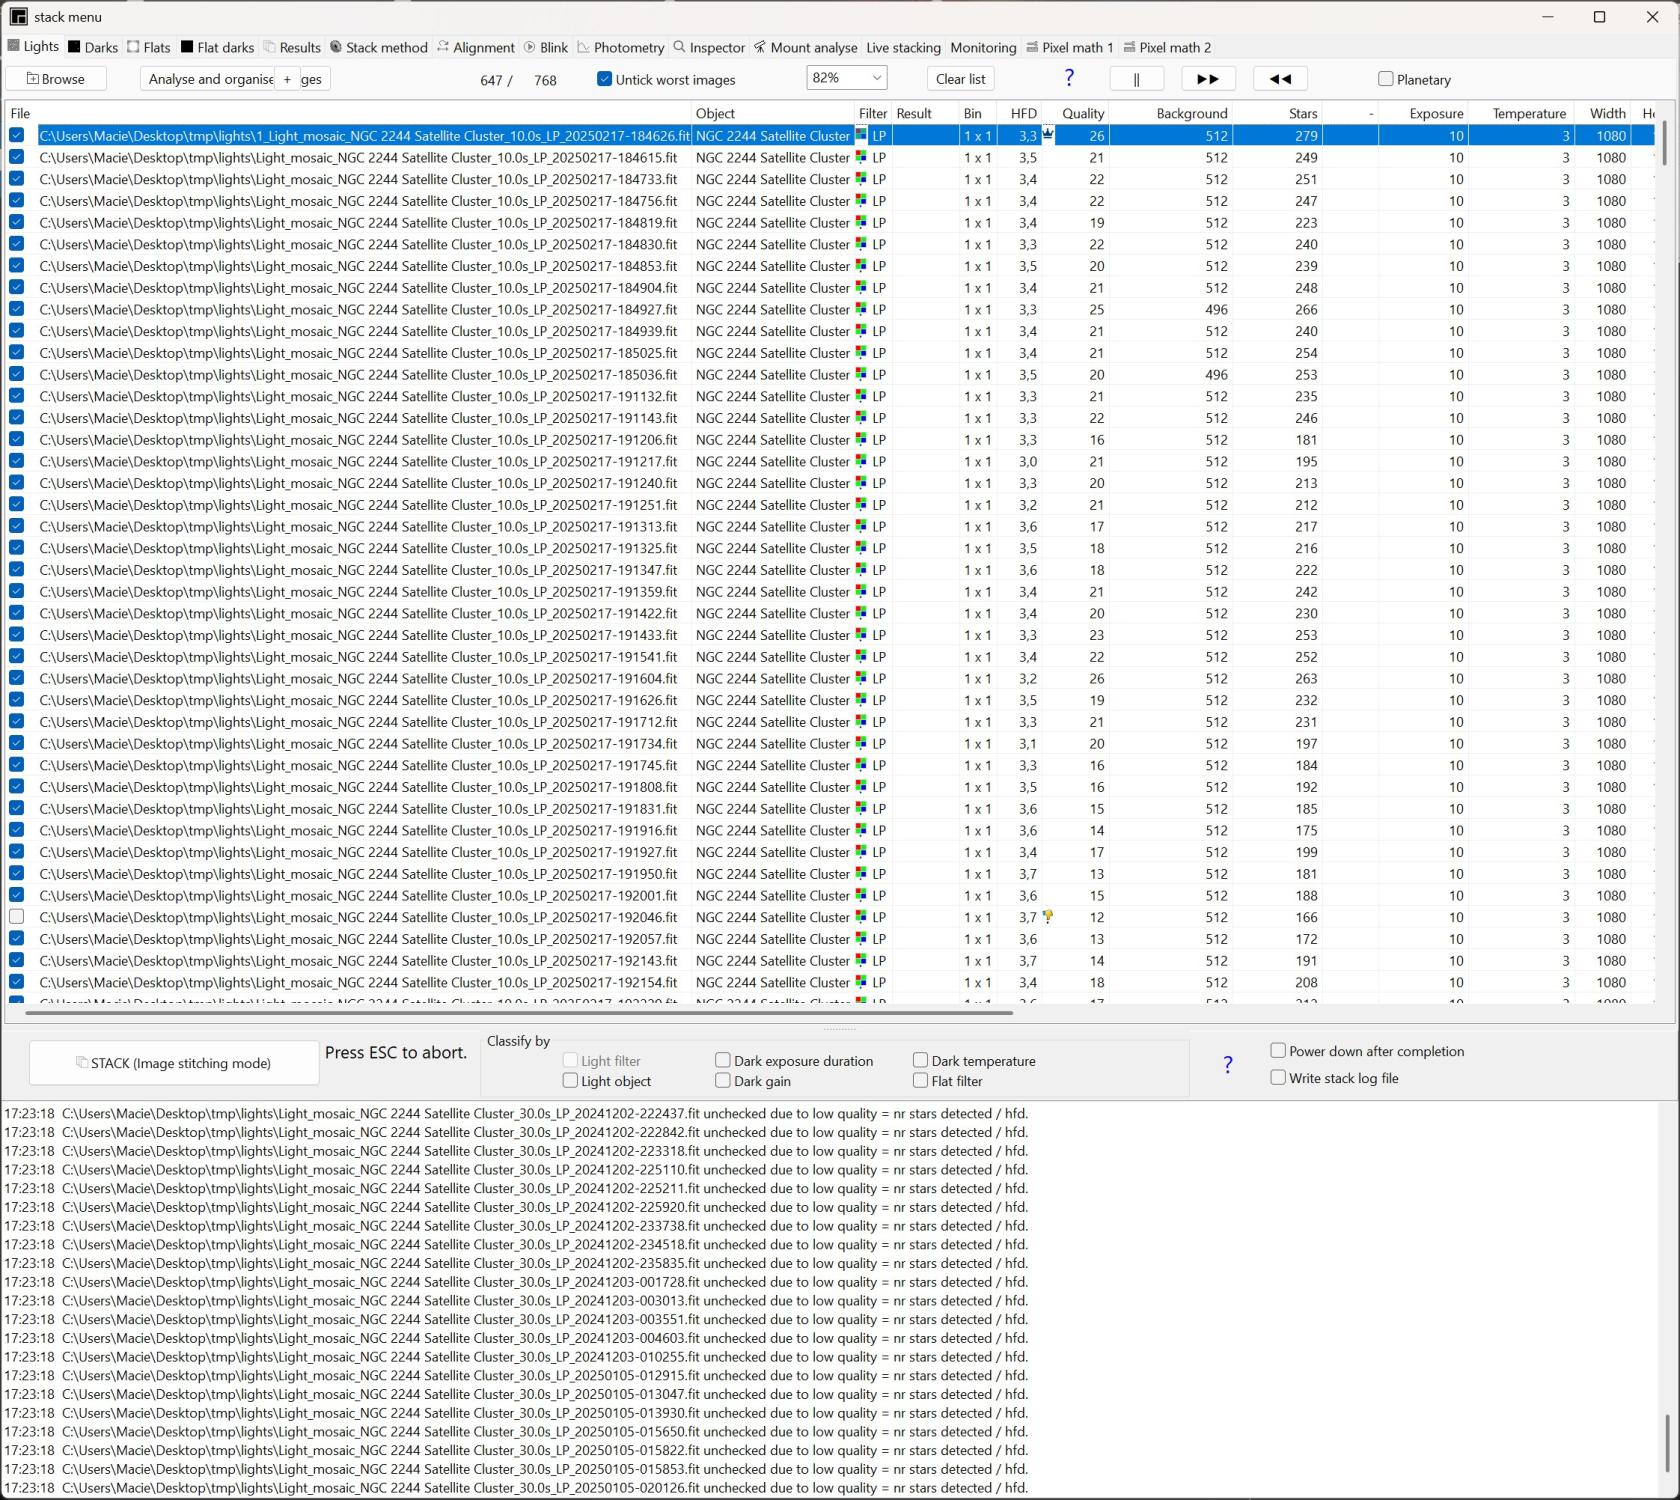Click the rewind double-arrow icon
This screenshot has width=1680, height=1500.
[1280, 78]
